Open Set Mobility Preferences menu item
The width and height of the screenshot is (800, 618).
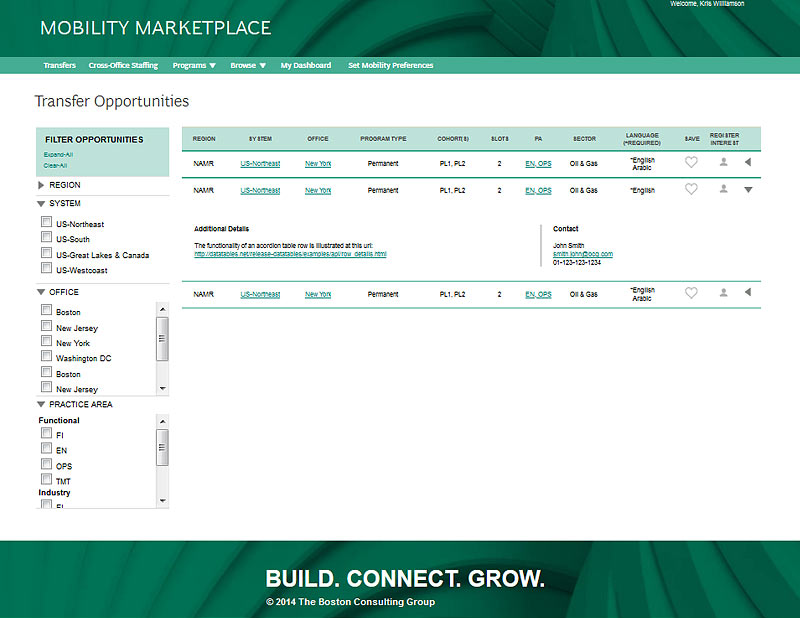coord(390,66)
